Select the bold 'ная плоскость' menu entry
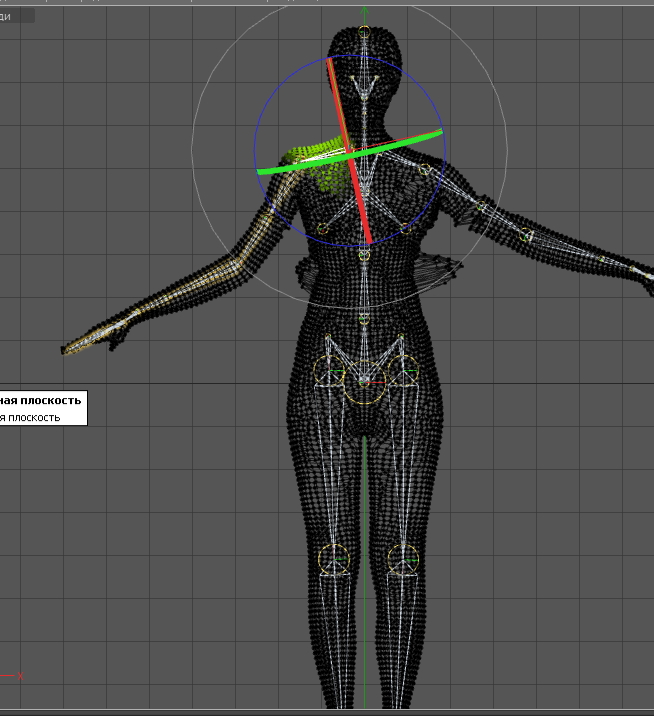The height and width of the screenshot is (716, 654). coord(41,400)
